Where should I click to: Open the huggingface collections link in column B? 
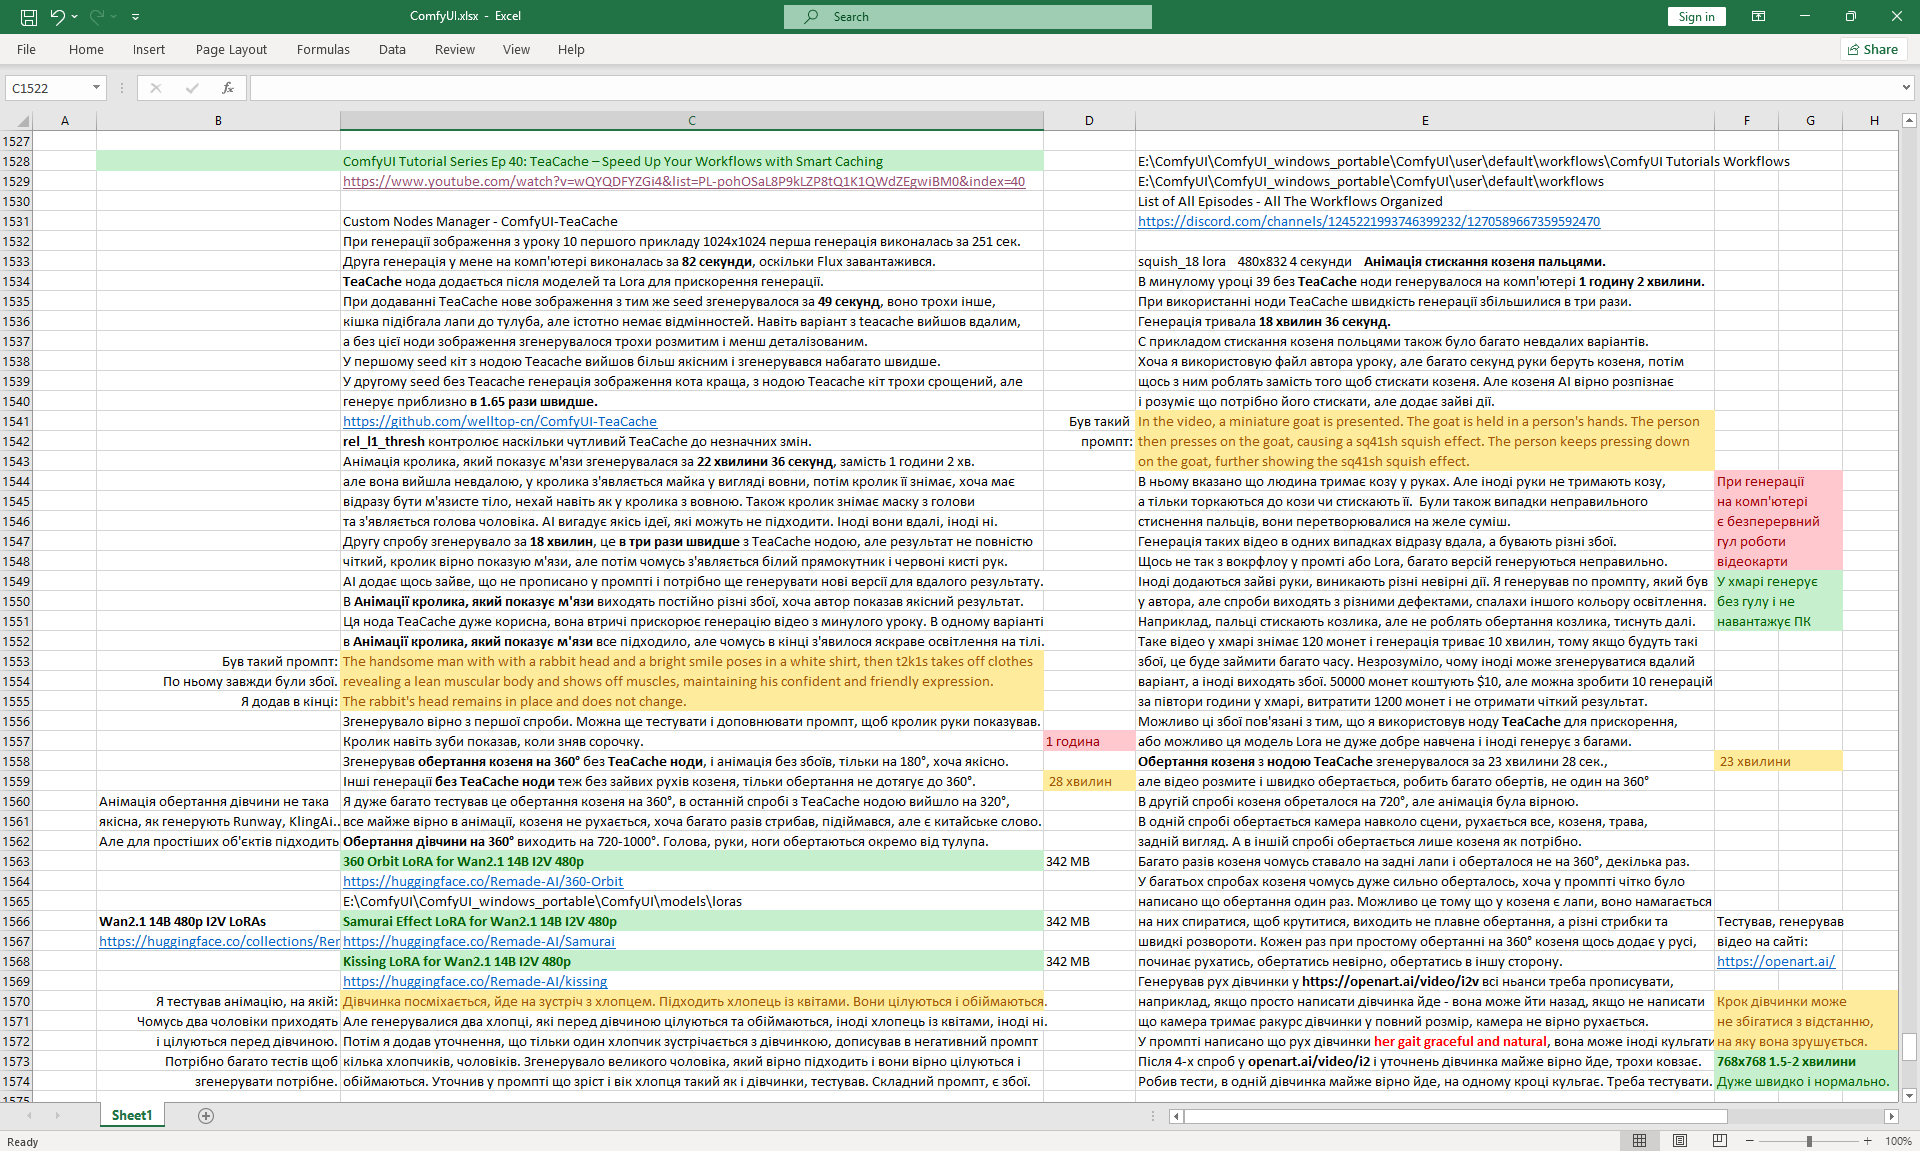pos(219,941)
